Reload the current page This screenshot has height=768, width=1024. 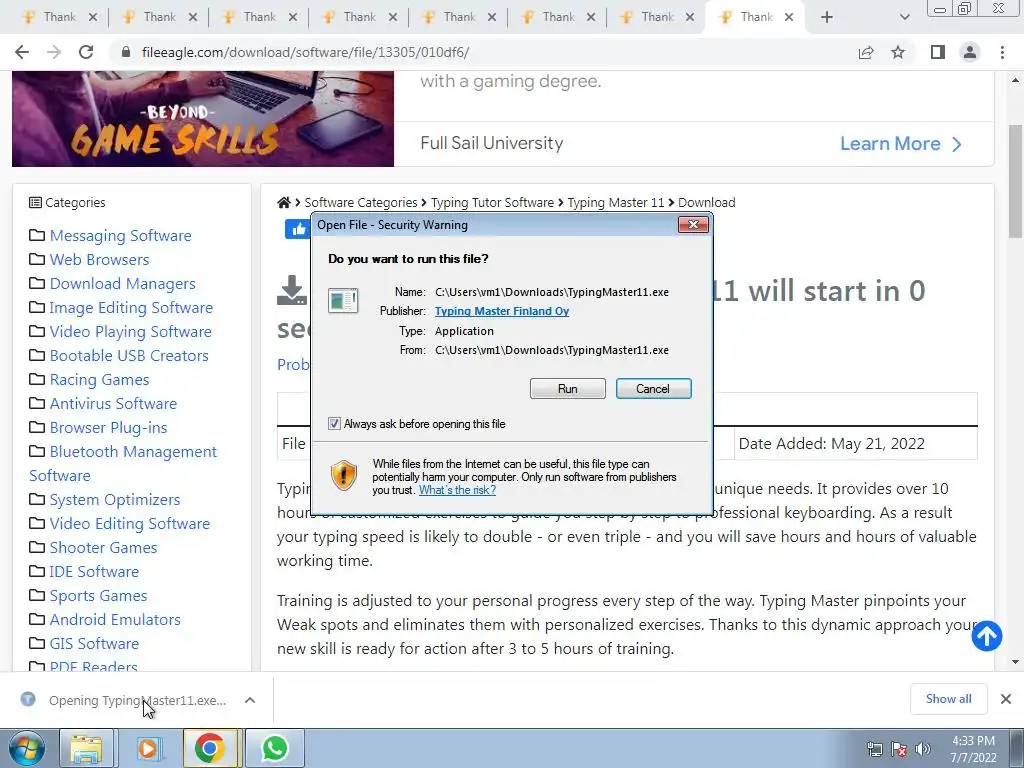tap(86, 52)
